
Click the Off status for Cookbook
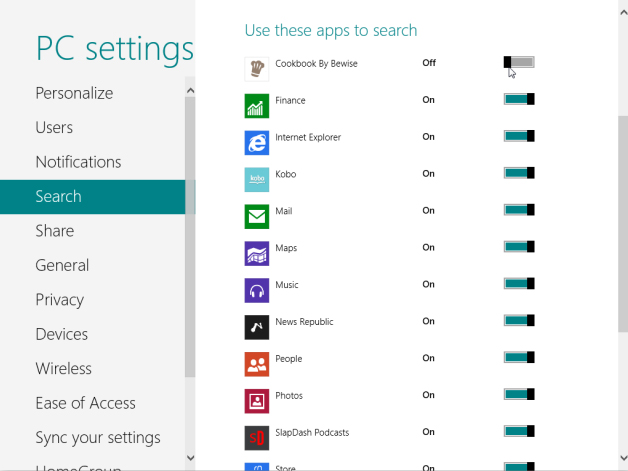(429, 62)
